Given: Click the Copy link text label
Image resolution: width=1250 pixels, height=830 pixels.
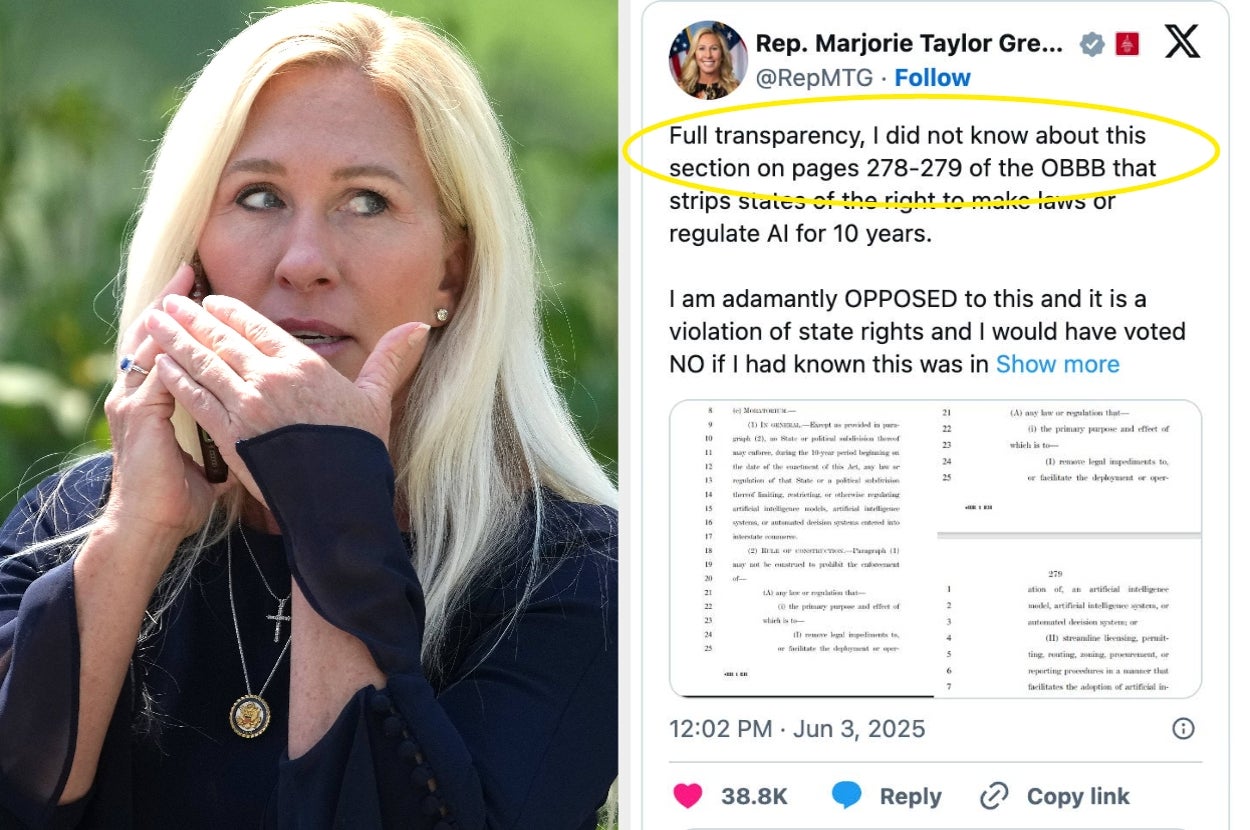Looking at the screenshot, I should [1078, 796].
